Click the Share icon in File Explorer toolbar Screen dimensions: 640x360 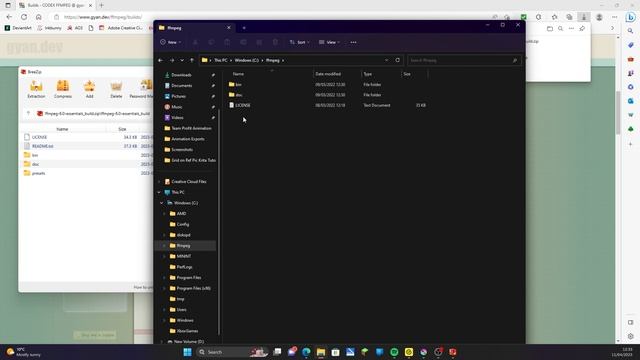point(259,42)
